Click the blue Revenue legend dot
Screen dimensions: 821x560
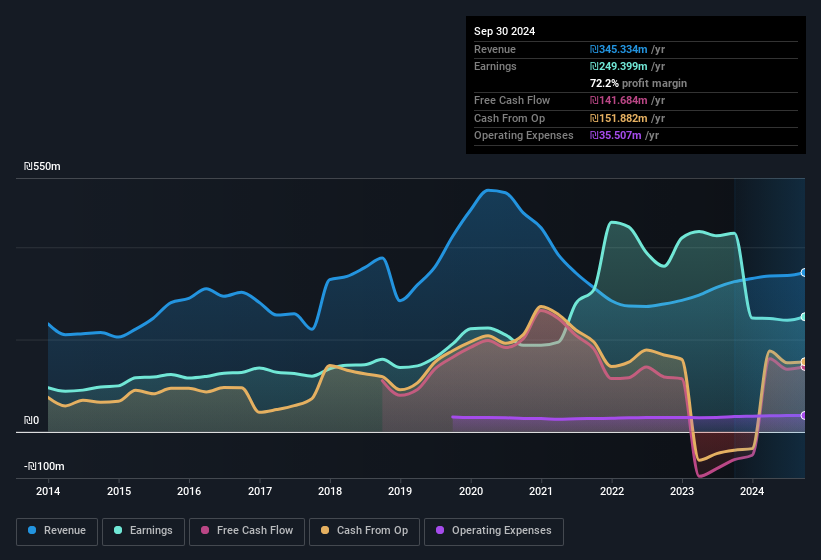pos(33,531)
